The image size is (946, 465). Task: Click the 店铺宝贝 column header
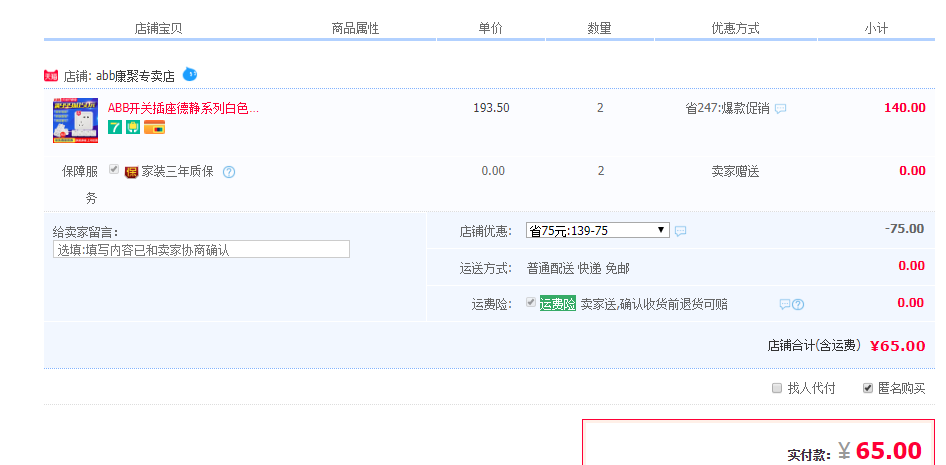point(158,28)
